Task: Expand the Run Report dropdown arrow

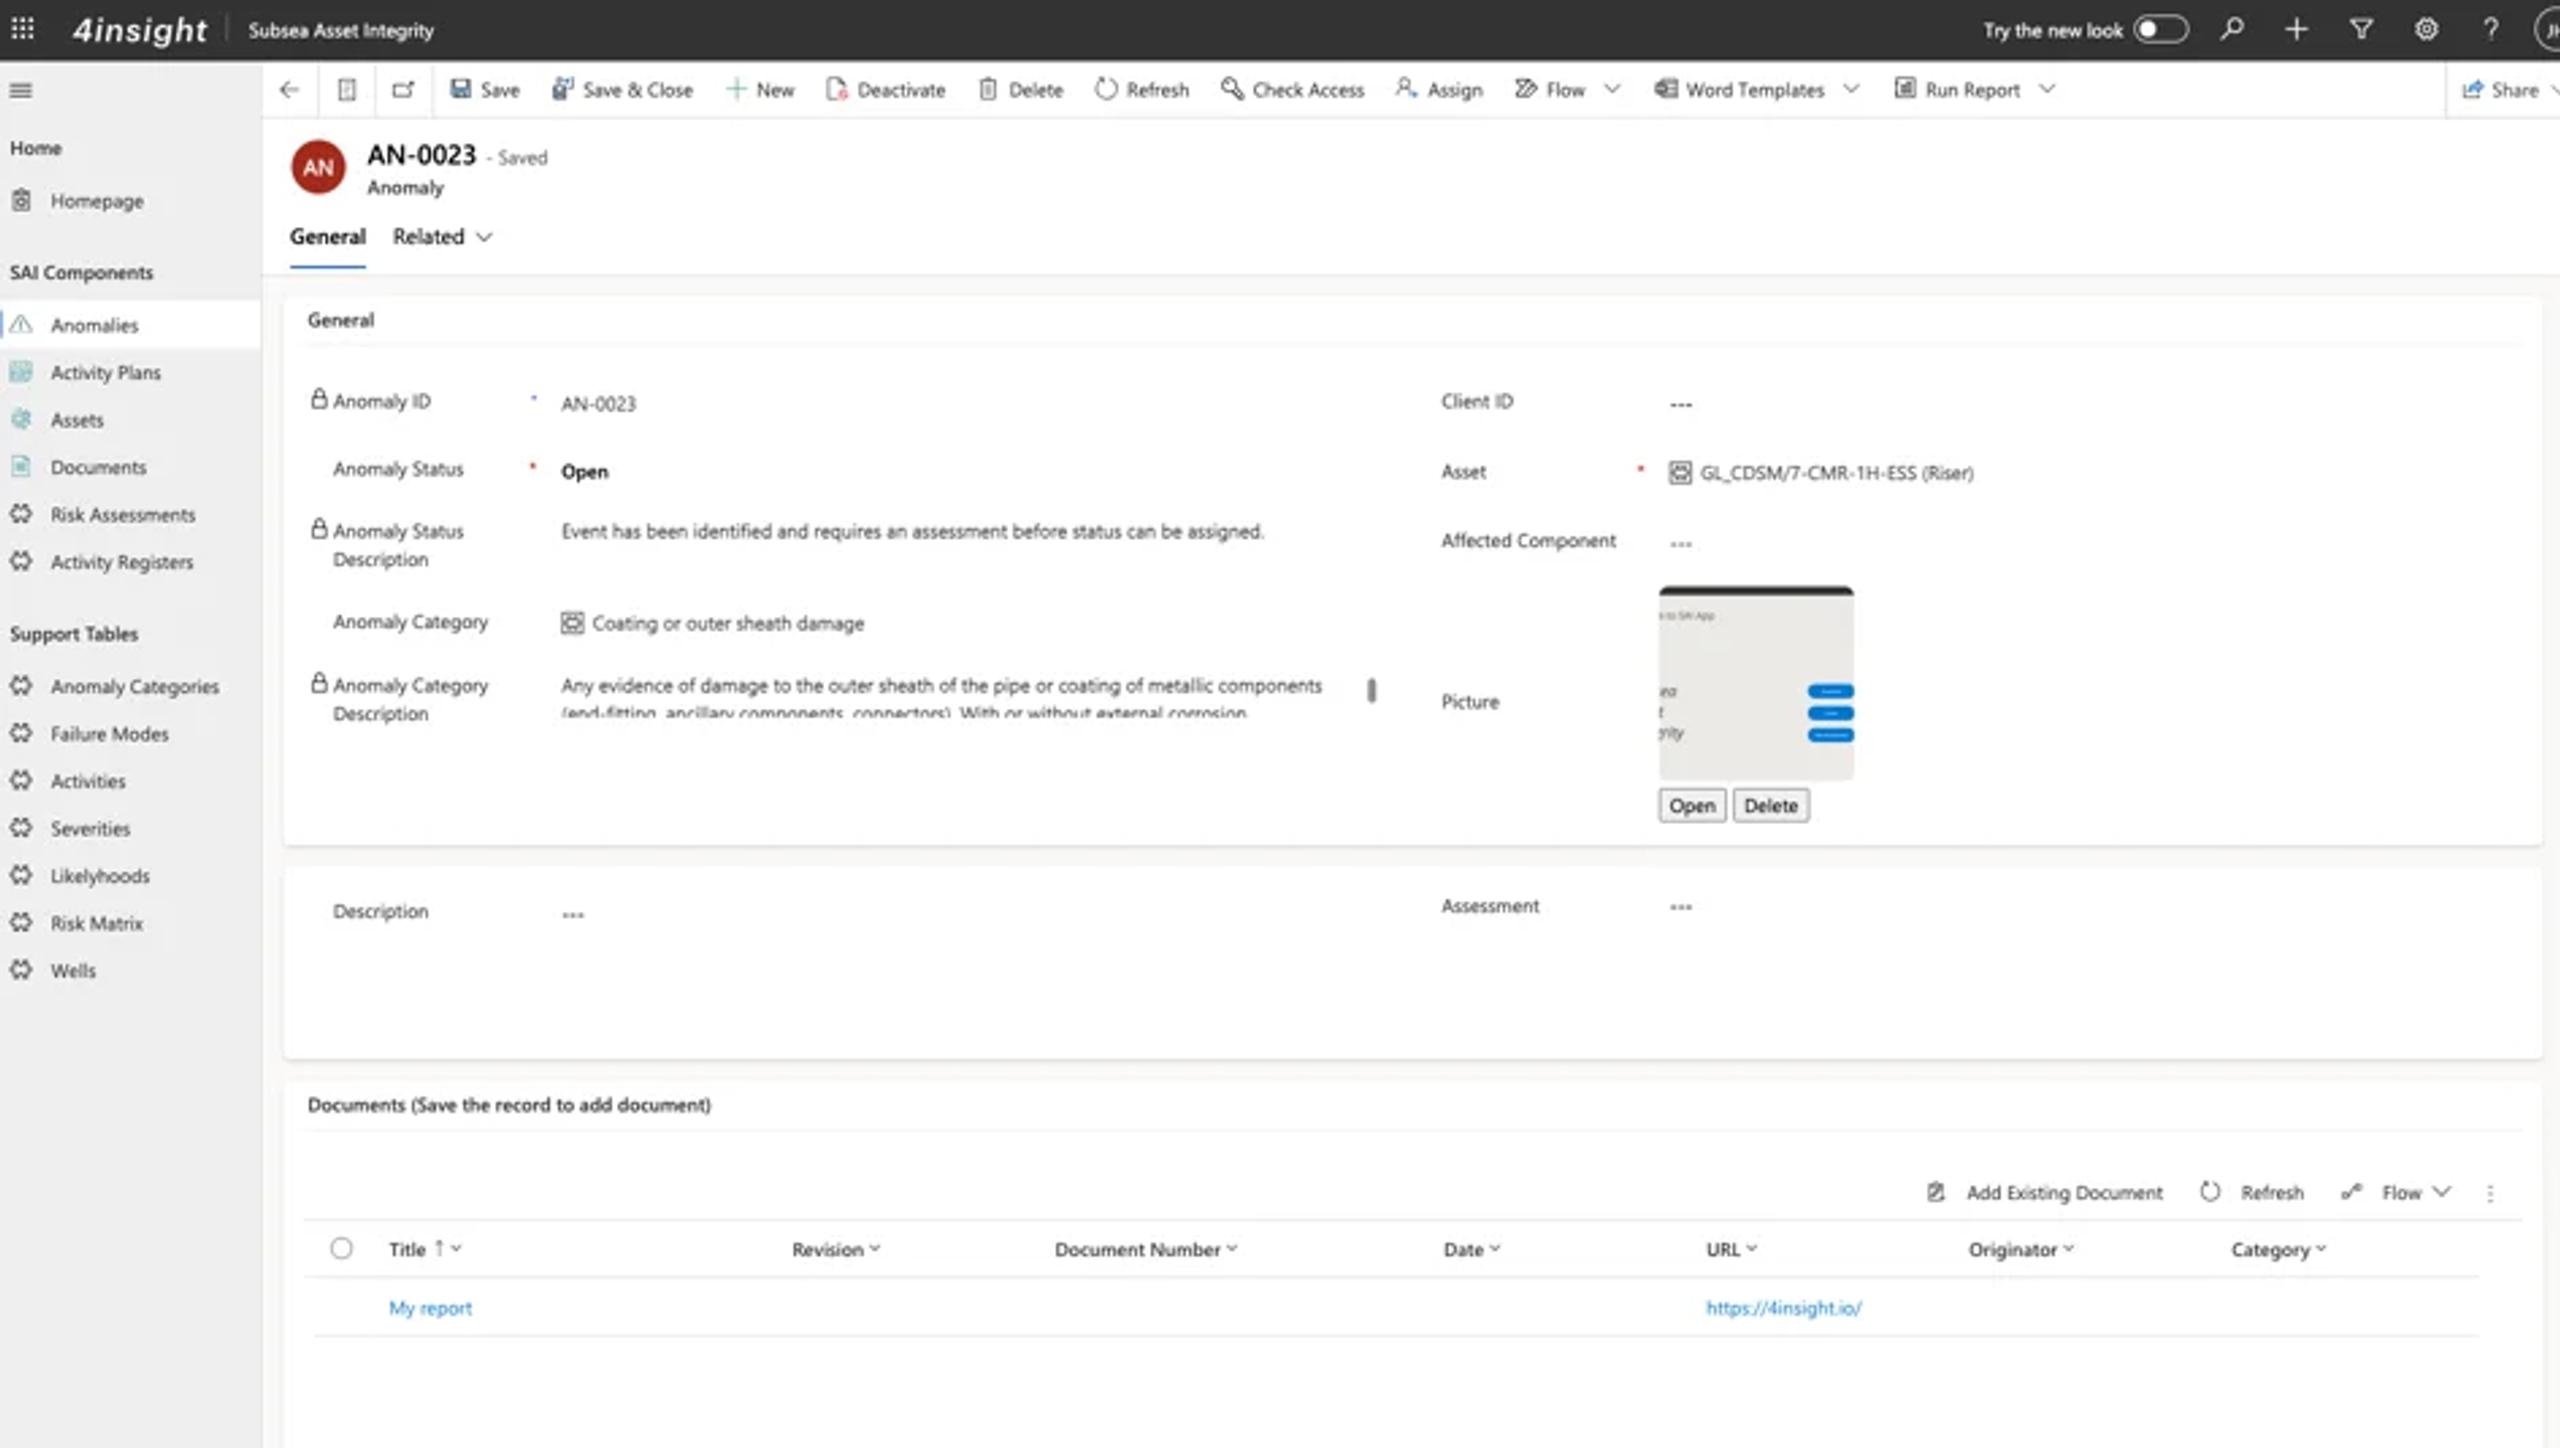Action: [x=2047, y=89]
